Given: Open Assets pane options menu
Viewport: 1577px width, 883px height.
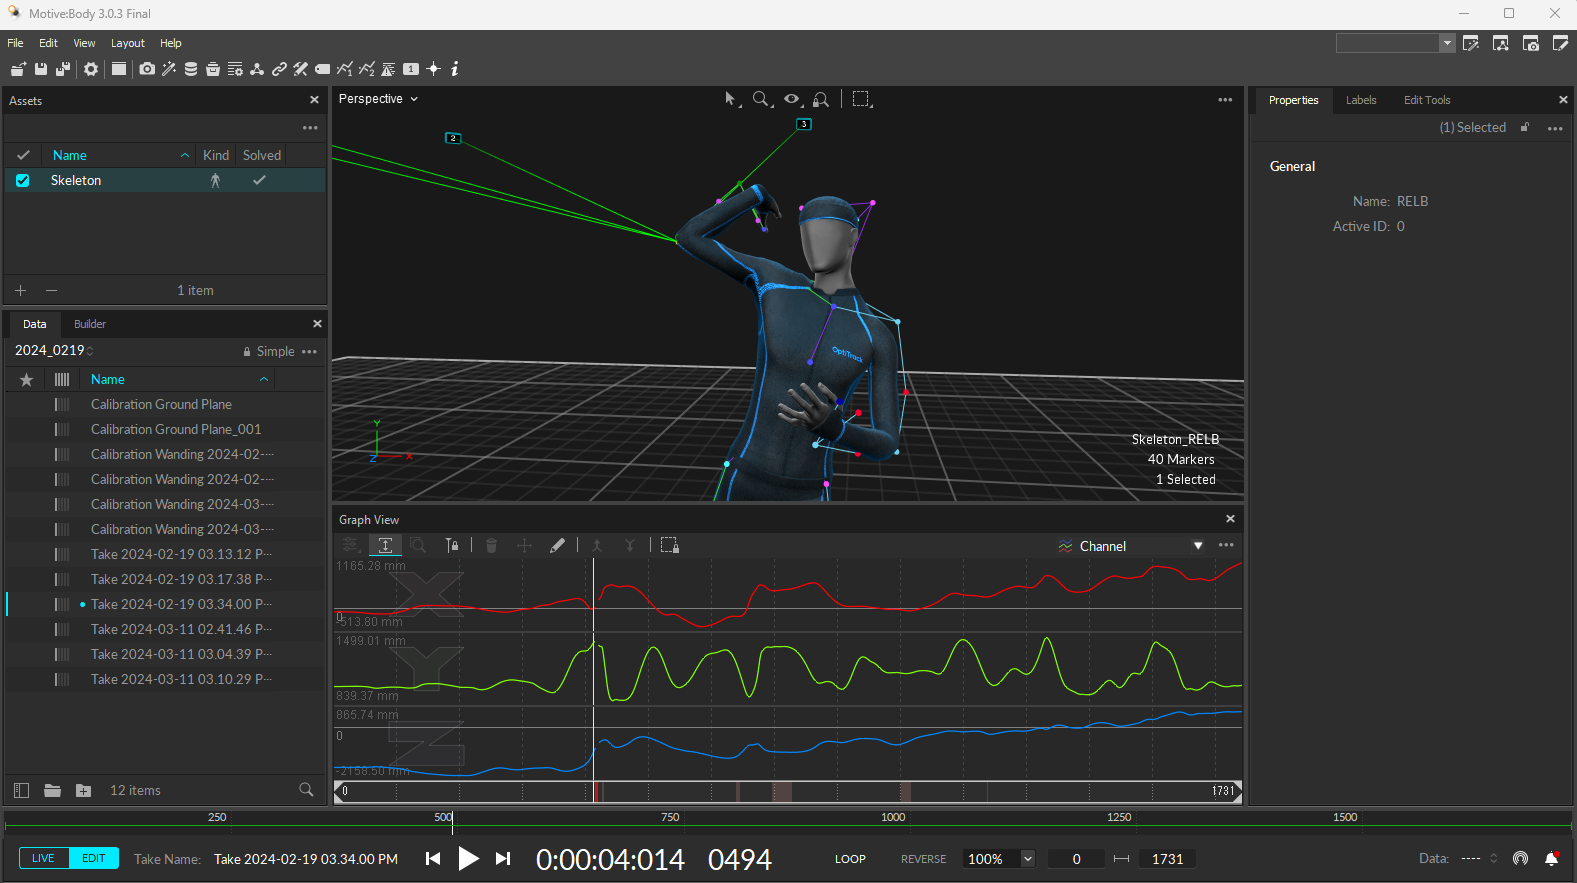Looking at the screenshot, I should tap(310, 127).
